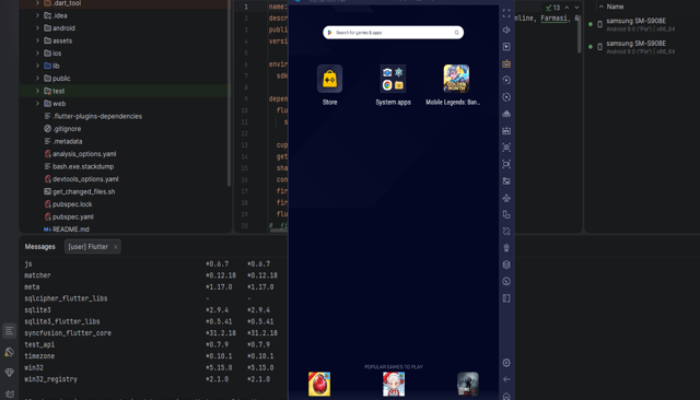Viewport: 700px width, 400px height.
Task: Open the media manager picture icon
Action: click(x=506, y=181)
